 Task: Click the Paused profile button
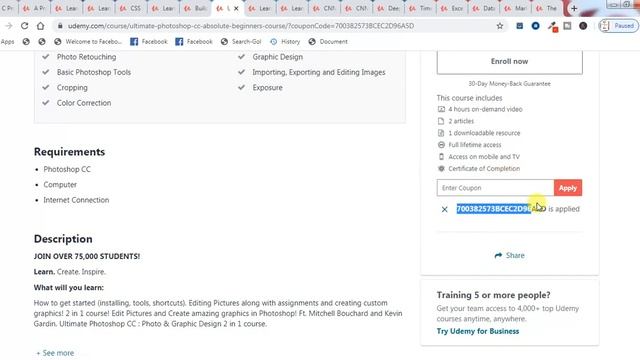pyautogui.click(x=618, y=26)
